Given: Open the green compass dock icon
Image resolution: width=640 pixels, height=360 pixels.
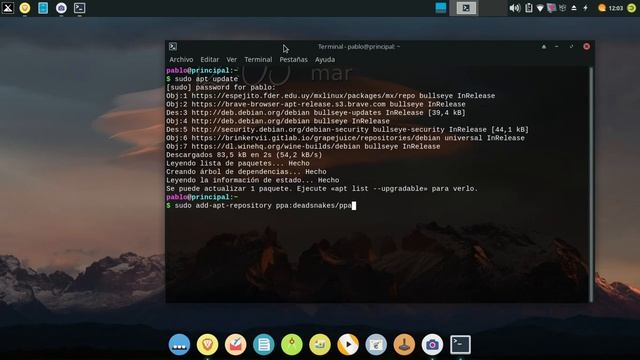Looking at the screenshot, I should 292,345.
